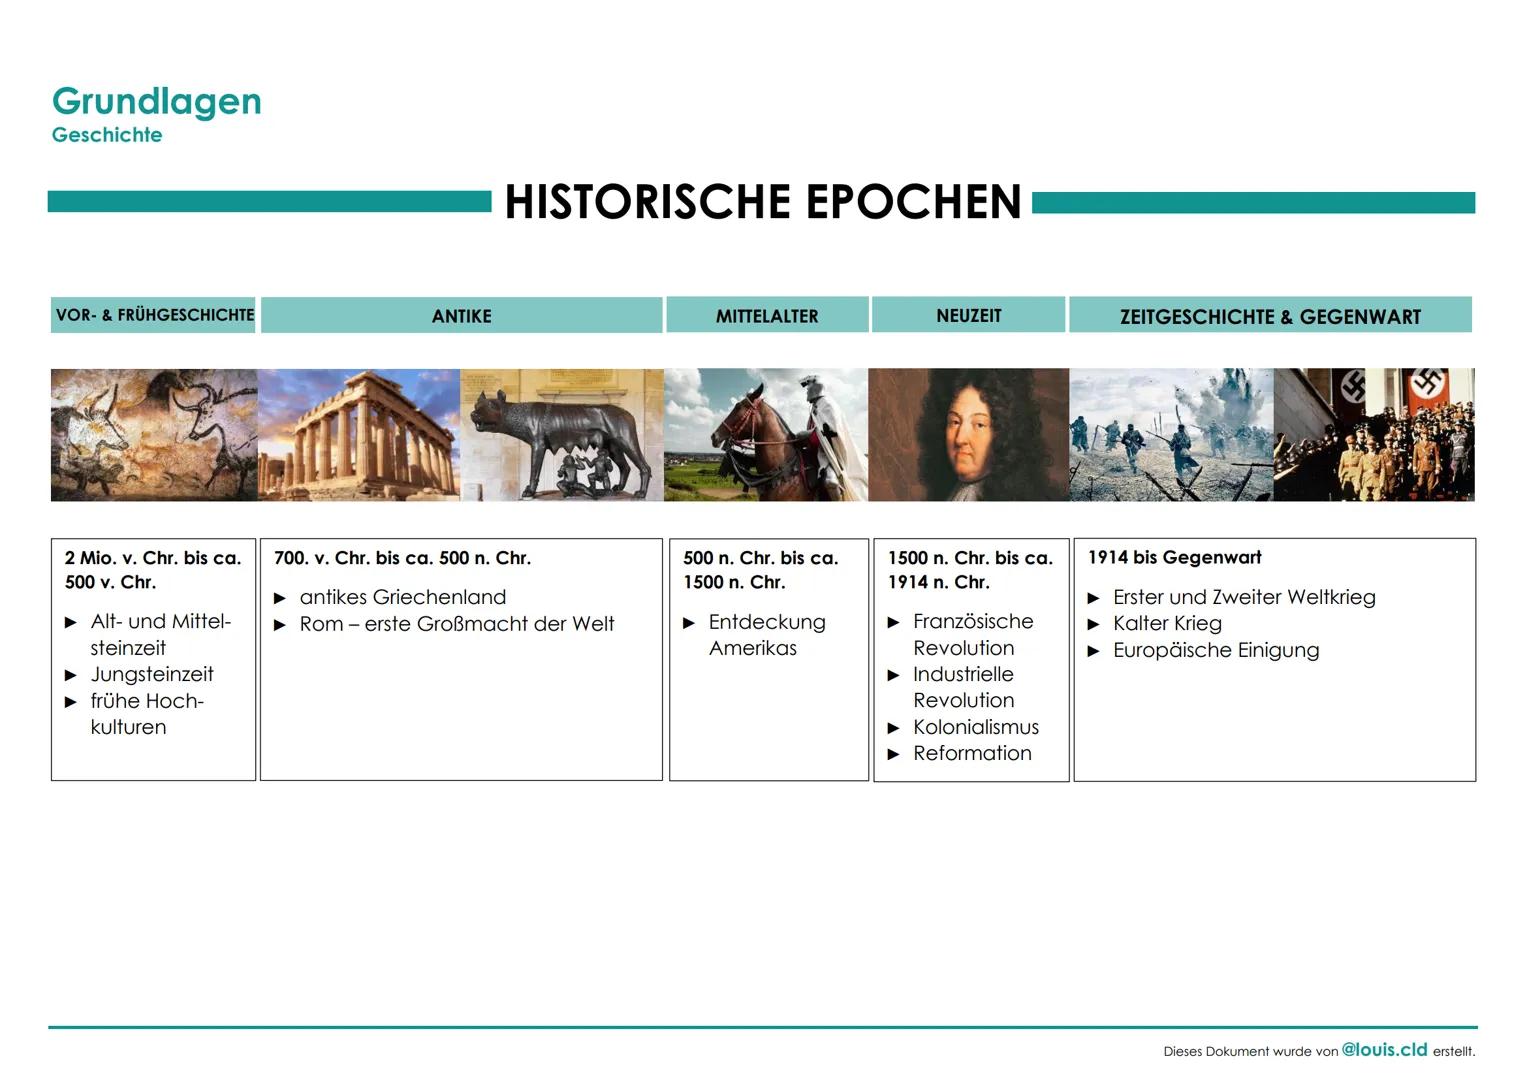Click the historical parade photo on far right
Screen dimensions: 1527x1080
pos(1374,434)
